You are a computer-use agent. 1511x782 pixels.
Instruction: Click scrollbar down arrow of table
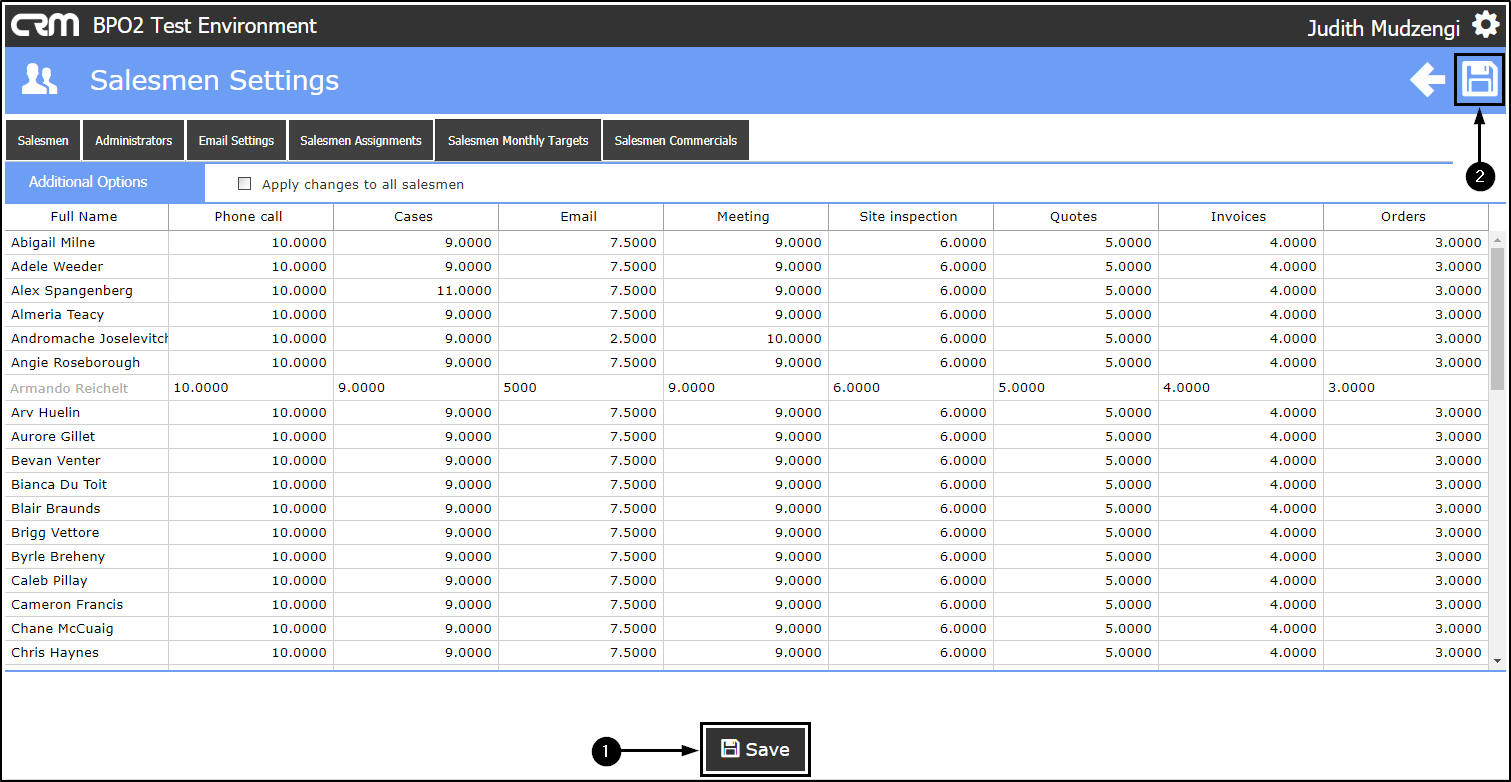coord(1497,661)
